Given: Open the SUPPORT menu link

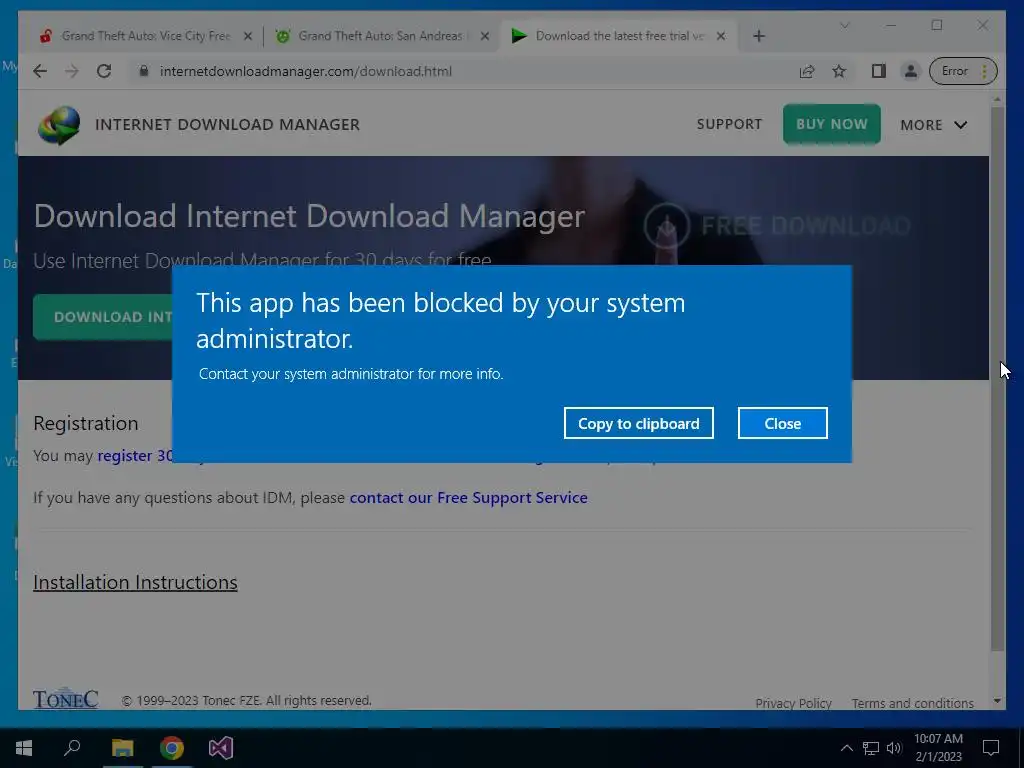Looking at the screenshot, I should tap(729, 124).
